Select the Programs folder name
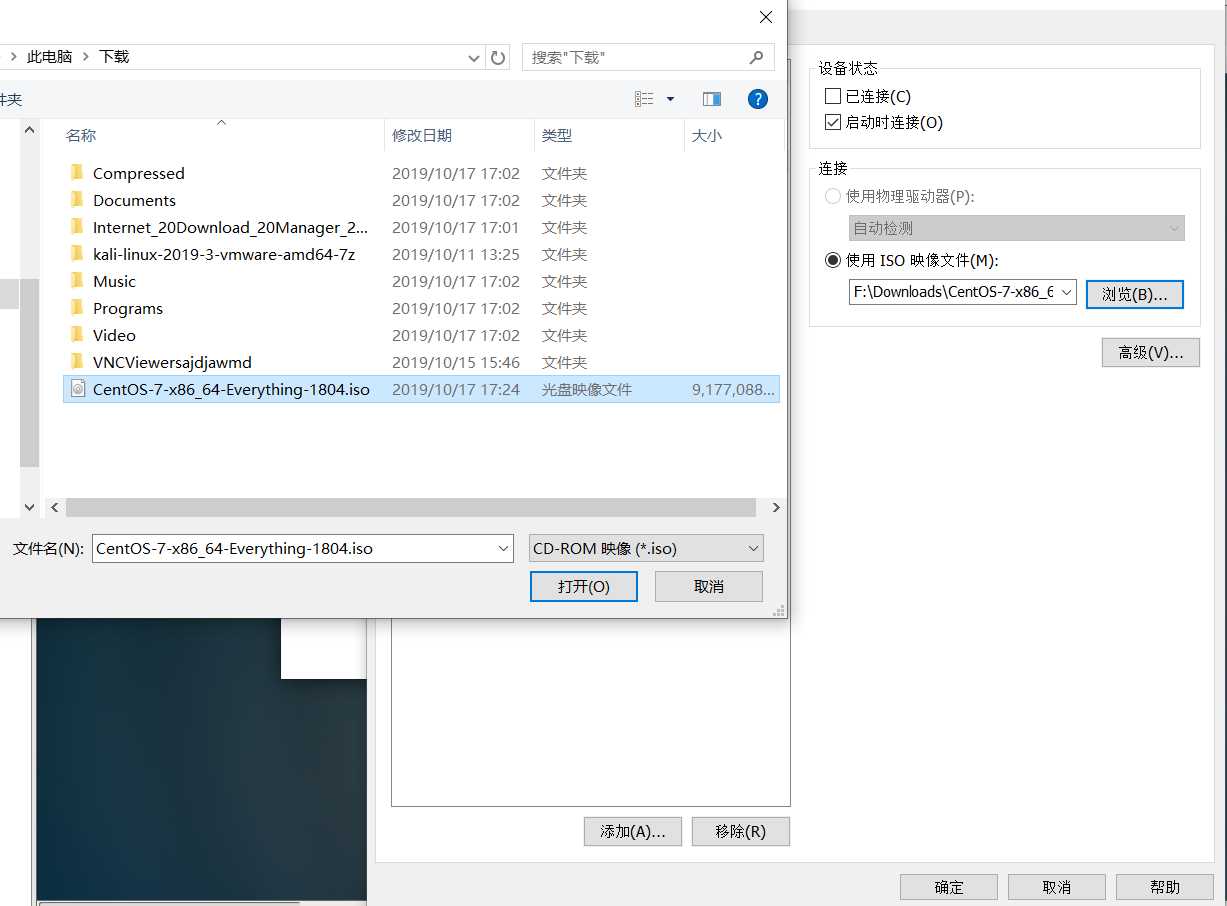This screenshot has height=906, width=1227. click(x=128, y=308)
